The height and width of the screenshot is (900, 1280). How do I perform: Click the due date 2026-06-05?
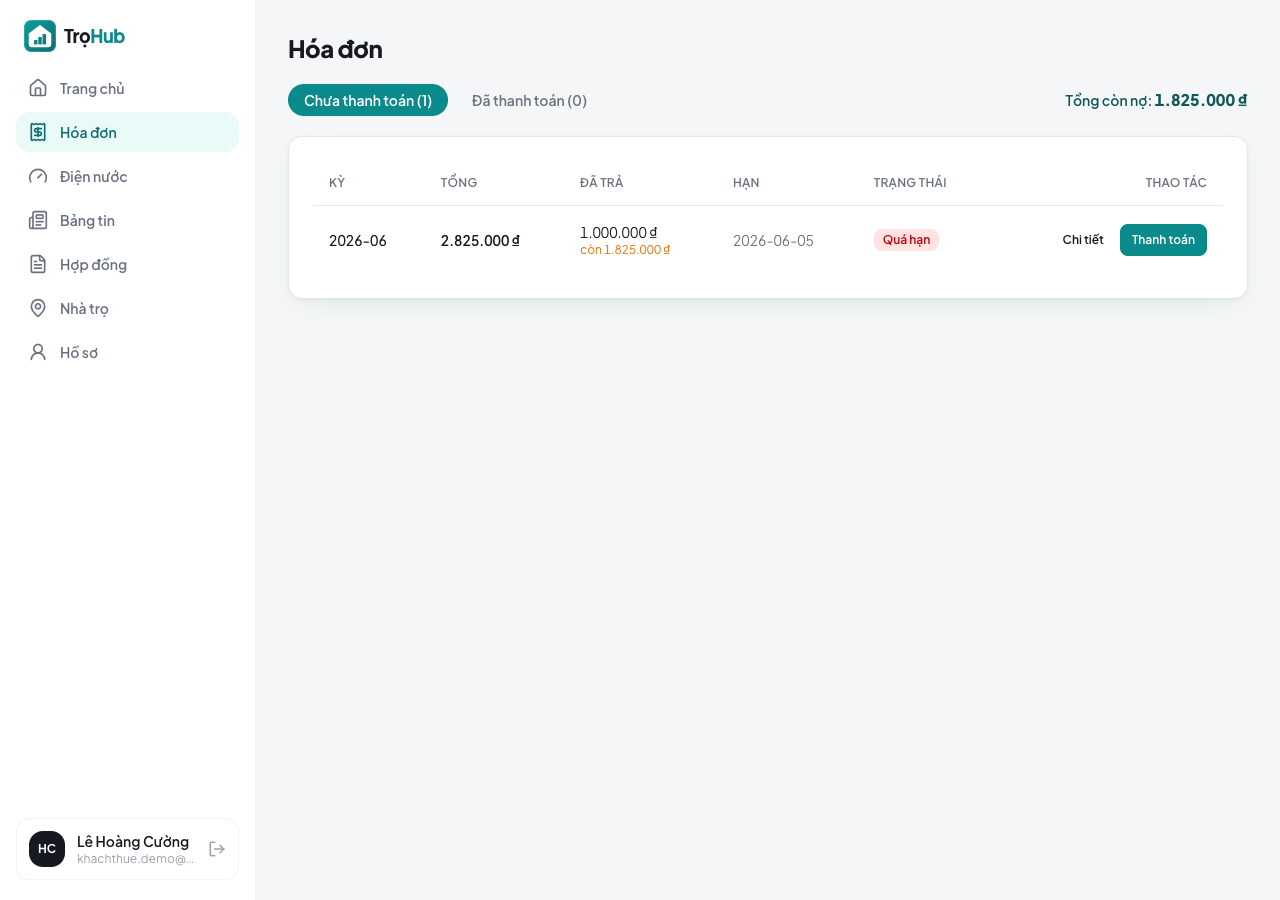[x=773, y=240]
